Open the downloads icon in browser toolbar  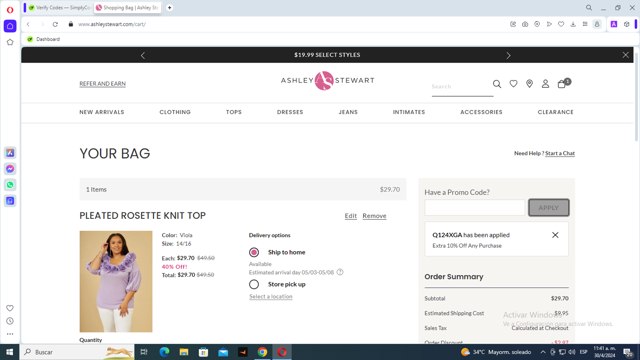[573, 24]
